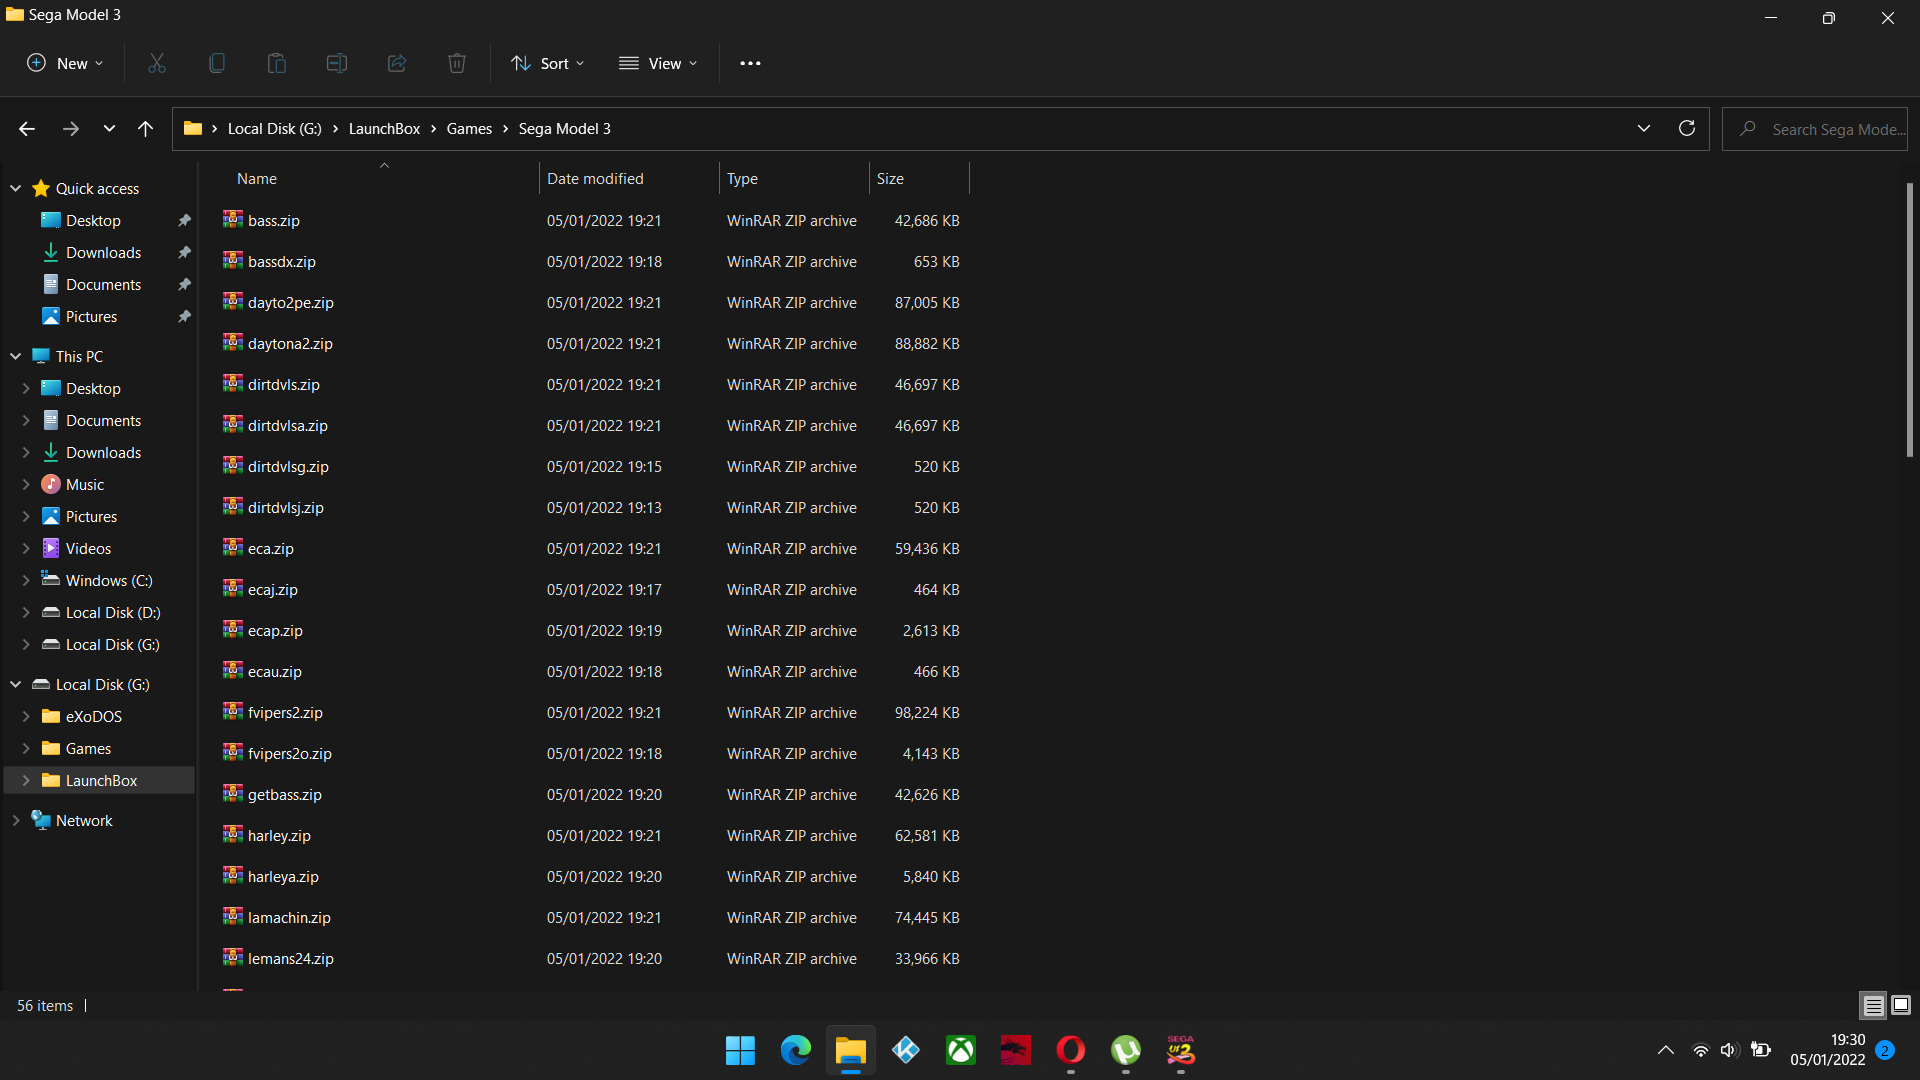Click Local Disk (G:) breadcrumb
Screen dimensions: 1920x1080
pos(275,129)
